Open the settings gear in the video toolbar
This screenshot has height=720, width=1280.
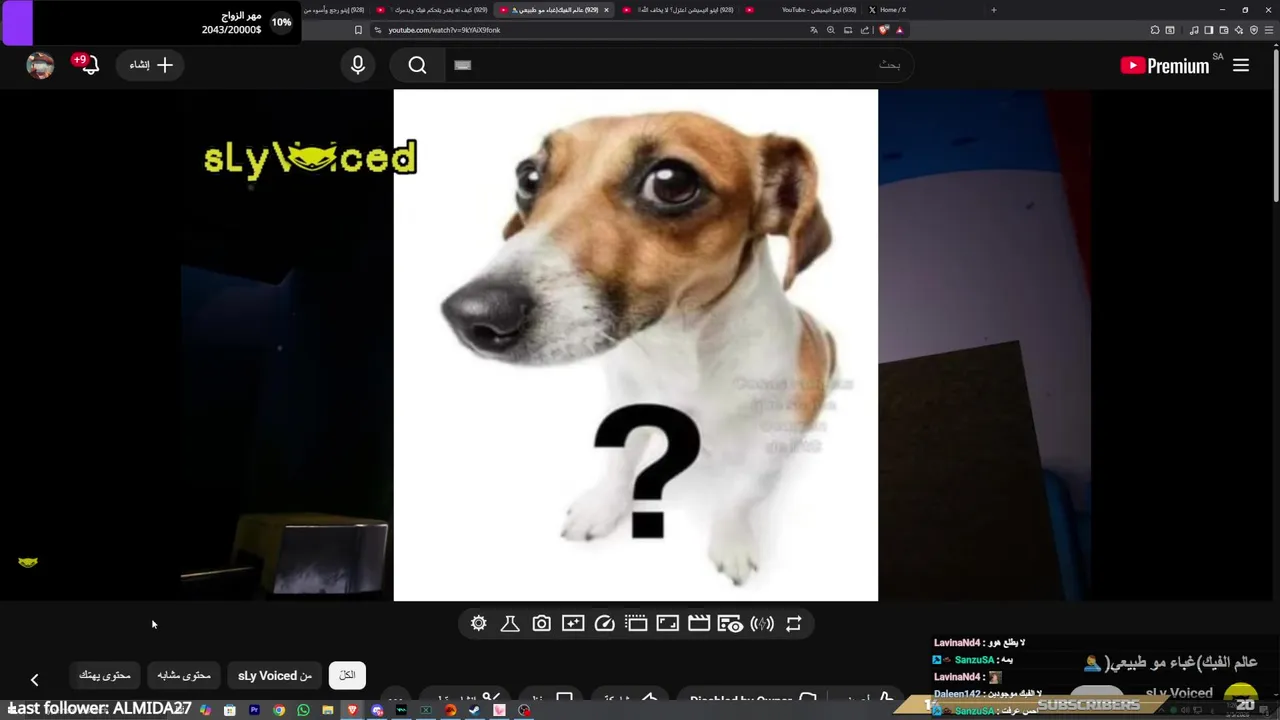(479, 624)
